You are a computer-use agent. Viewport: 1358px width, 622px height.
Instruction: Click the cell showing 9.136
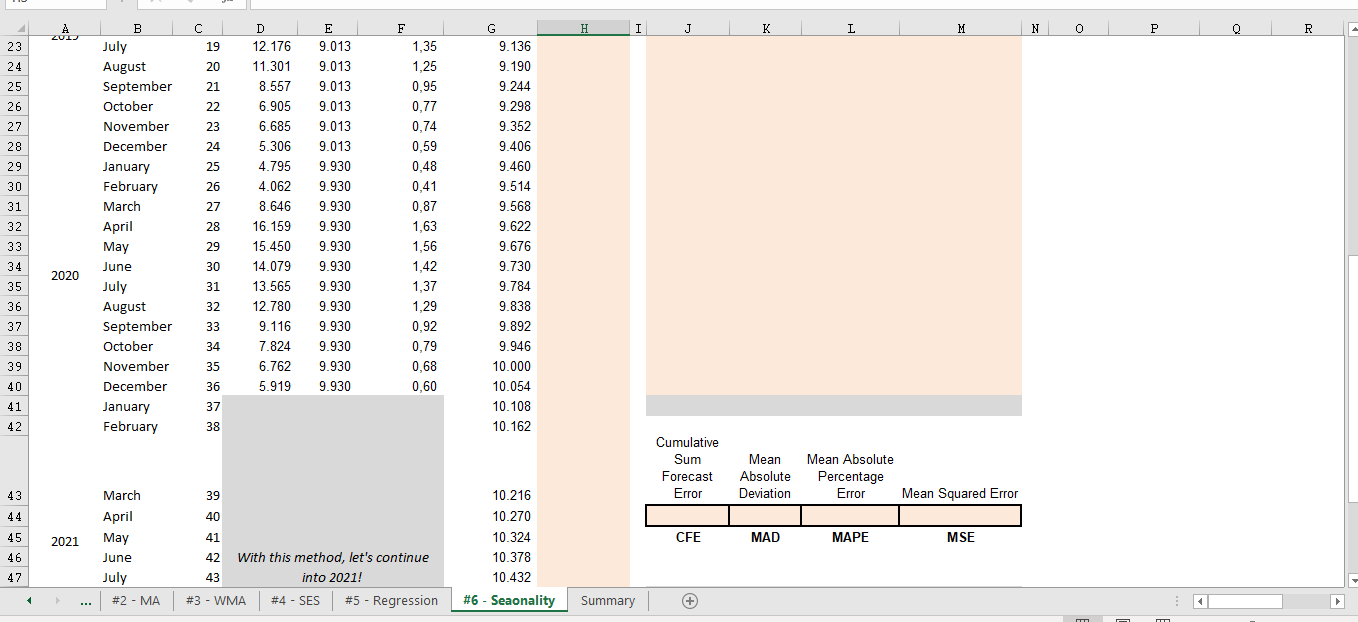(x=491, y=47)
